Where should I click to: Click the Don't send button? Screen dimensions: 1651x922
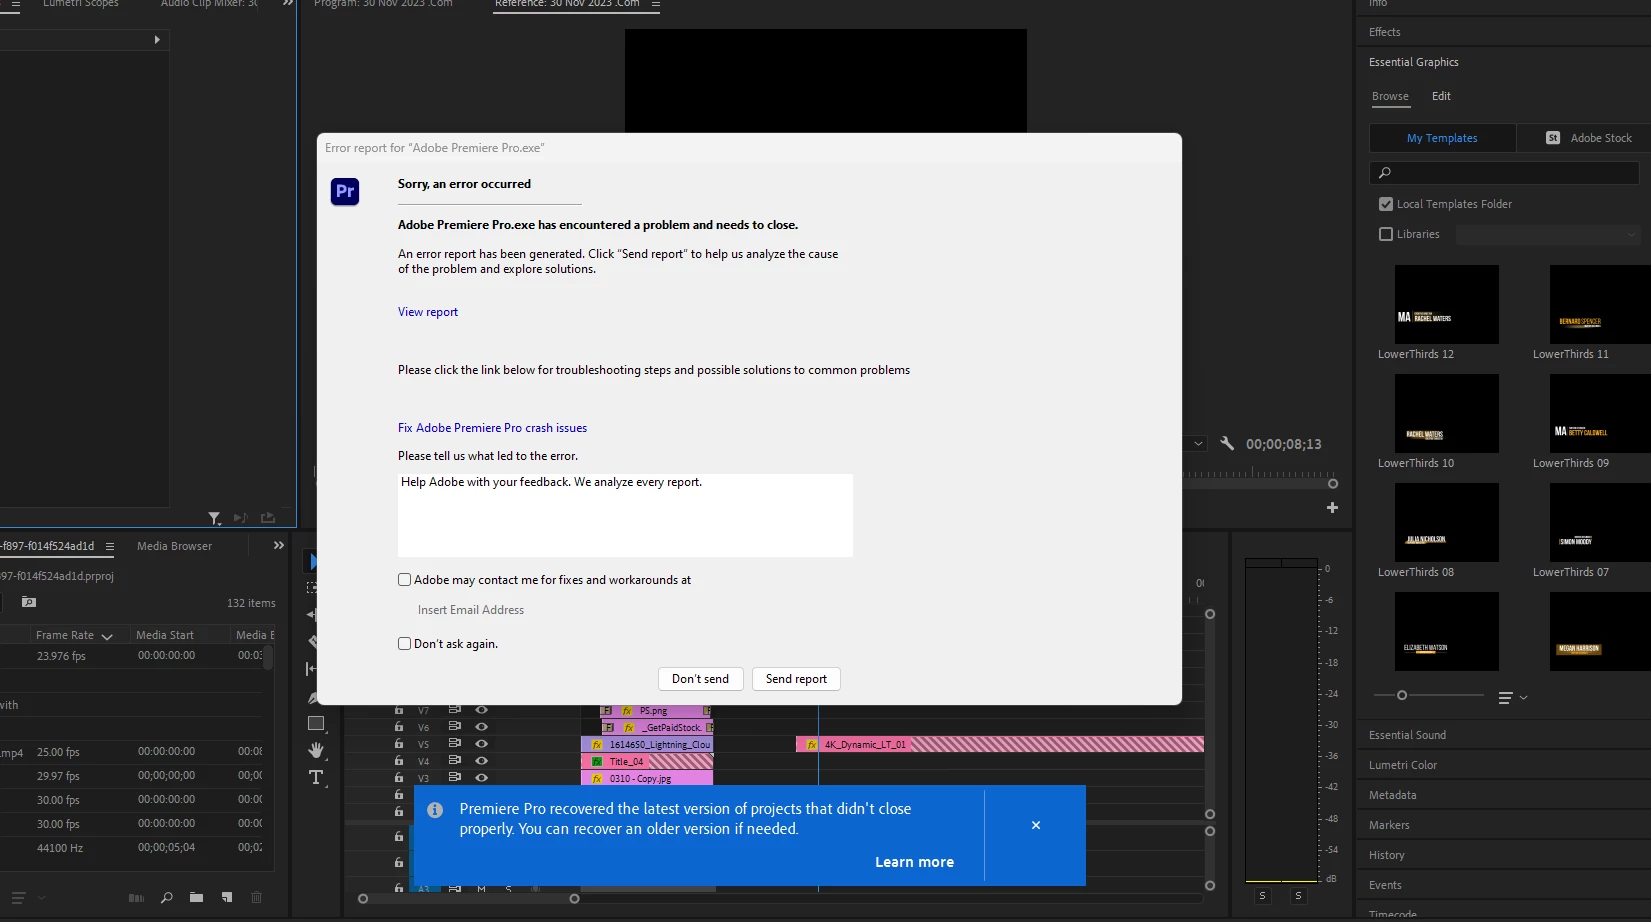pyautogui.click(x=700, y=679)
